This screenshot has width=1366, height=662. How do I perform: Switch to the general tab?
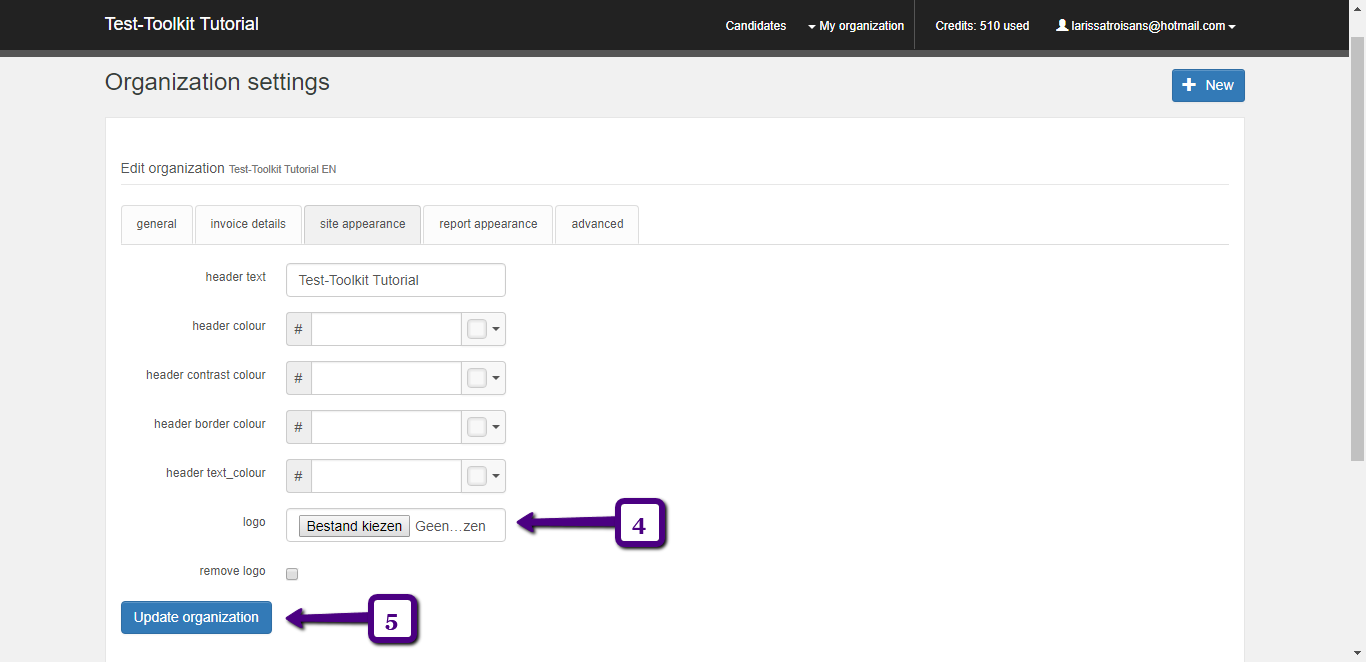click(x=157, y=224)
